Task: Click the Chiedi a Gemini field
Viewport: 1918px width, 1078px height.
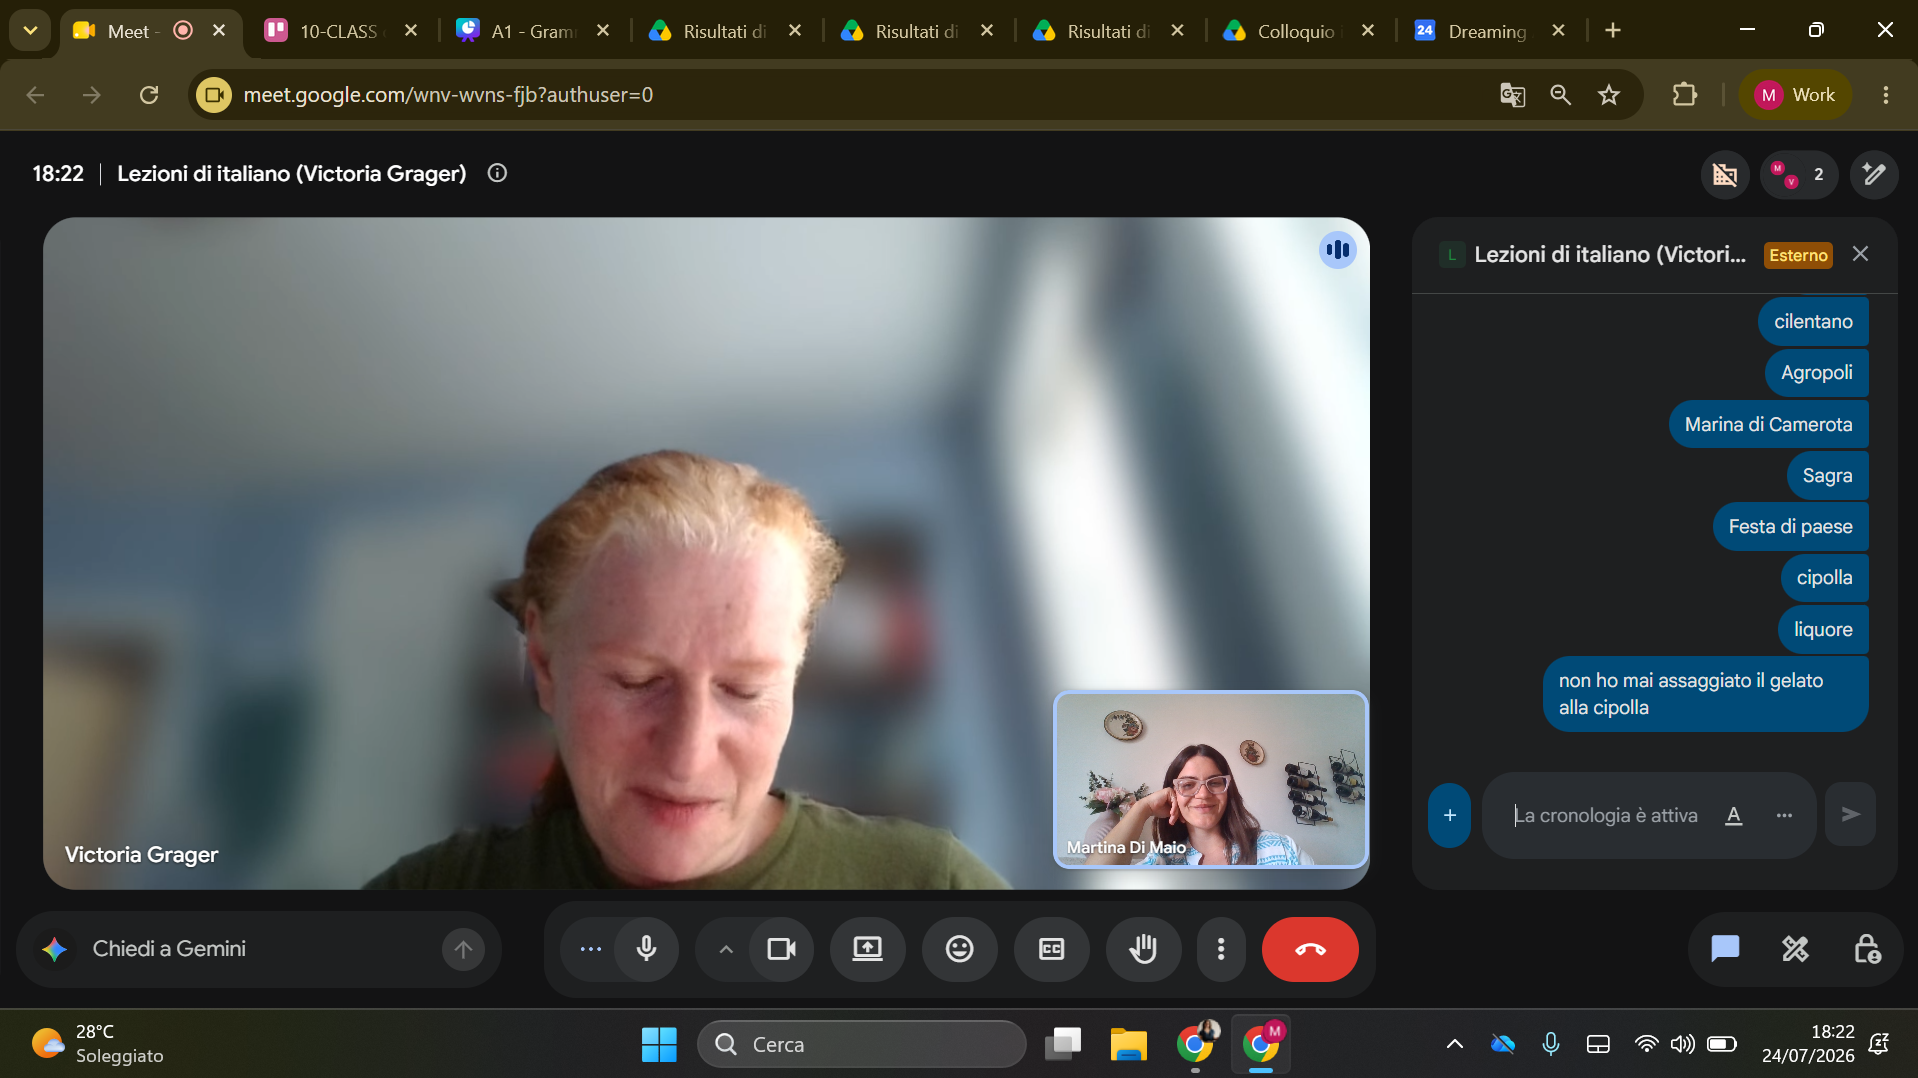Action: tap(260, 949)
